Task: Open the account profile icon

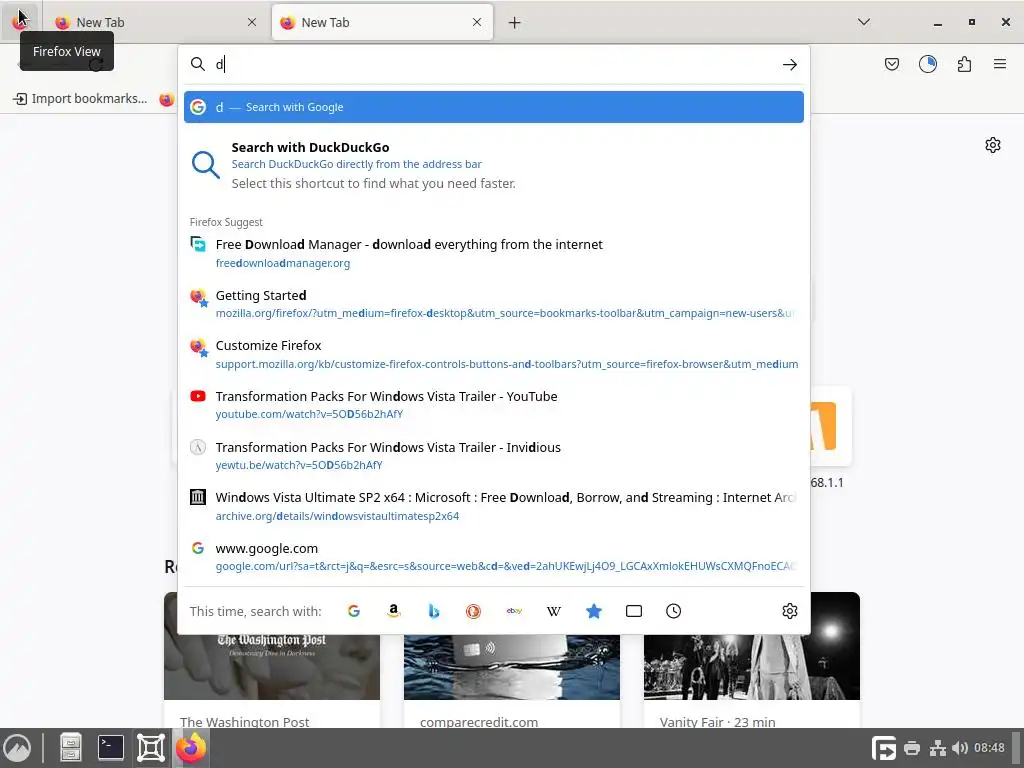Action: (x=927, y=64)
